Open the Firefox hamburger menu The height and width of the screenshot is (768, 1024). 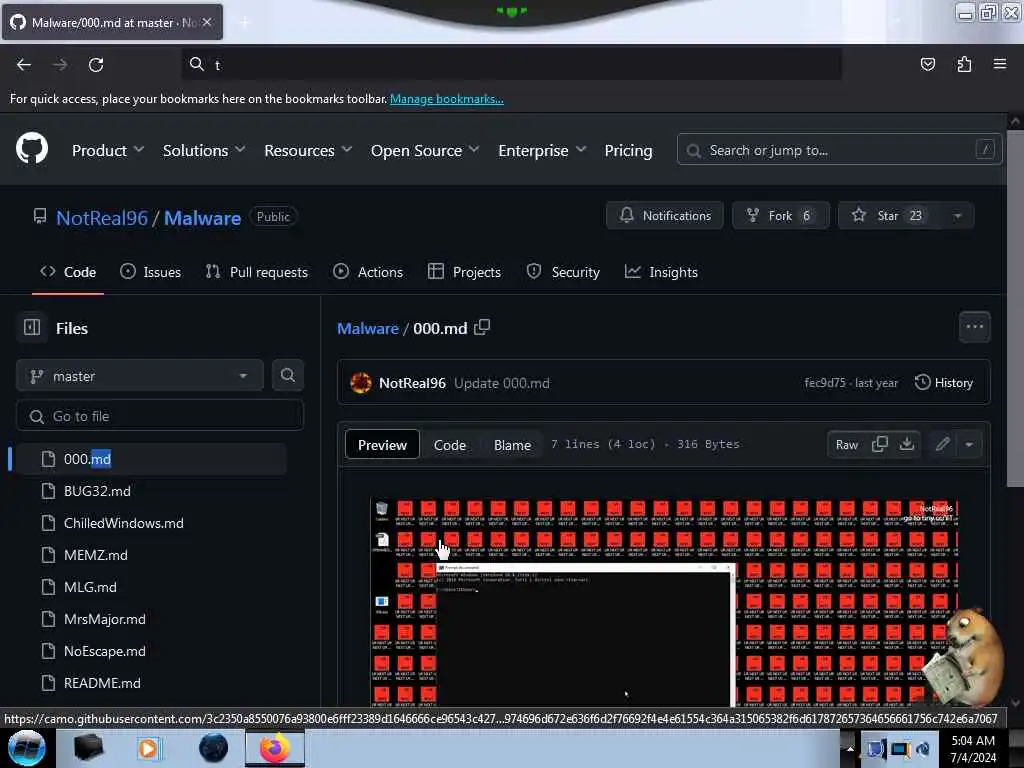1000,64
